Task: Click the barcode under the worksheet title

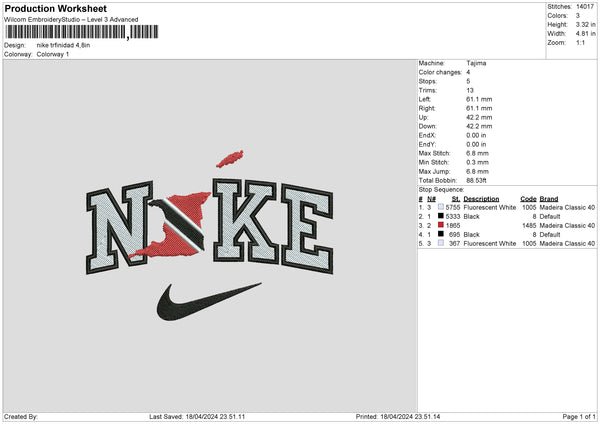Action: pos(82,32)
